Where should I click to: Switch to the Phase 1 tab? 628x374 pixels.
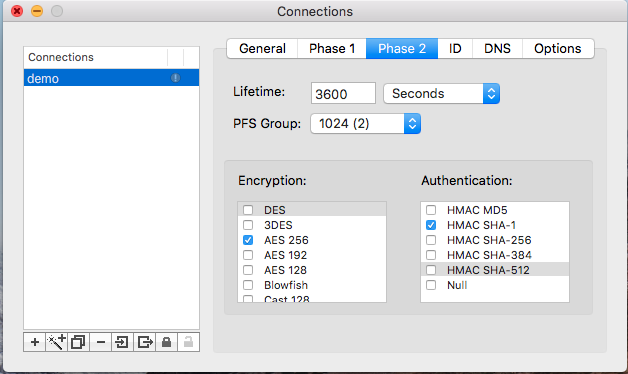point(332,48)
